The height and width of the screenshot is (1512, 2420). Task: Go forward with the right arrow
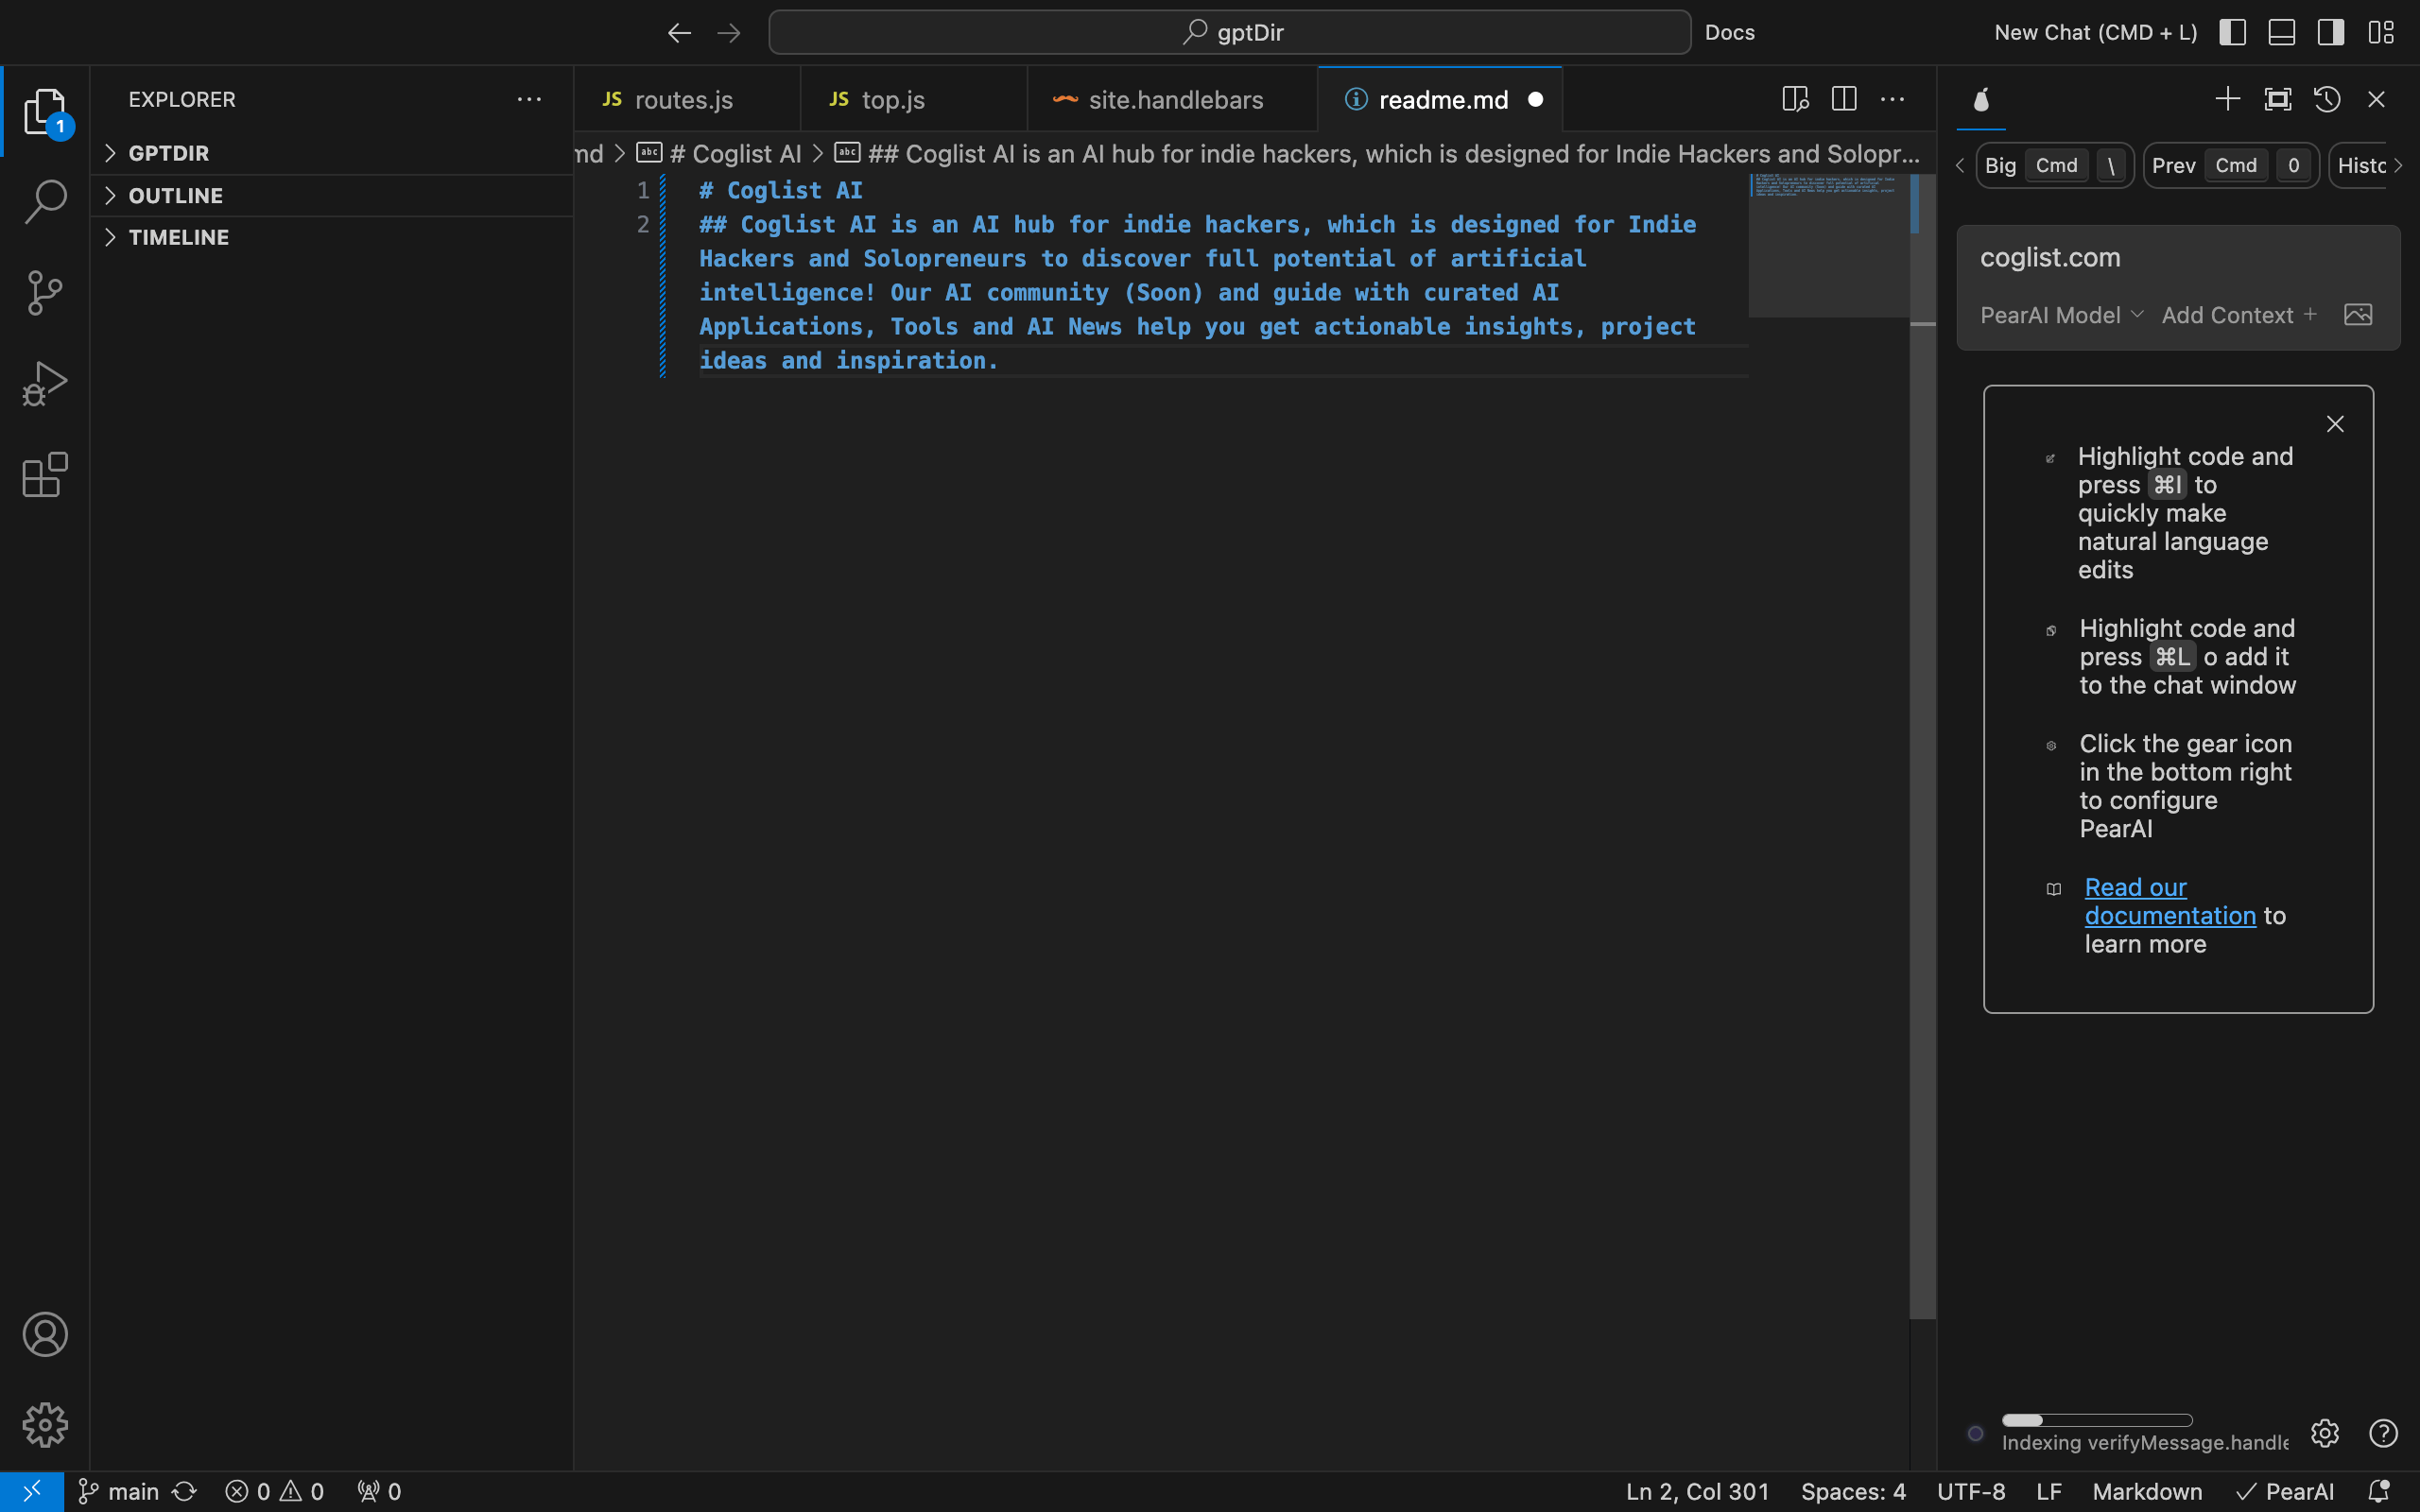[x=729, y=33]
